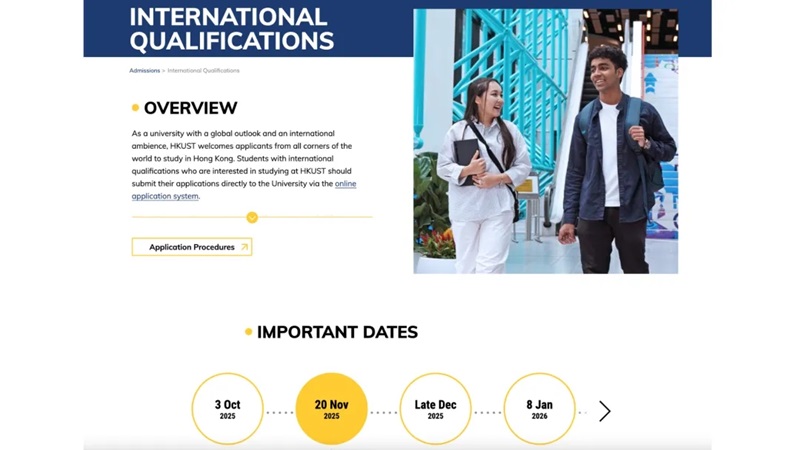Open the Application Procedures button
800x450 pixels.
(192, 247)
